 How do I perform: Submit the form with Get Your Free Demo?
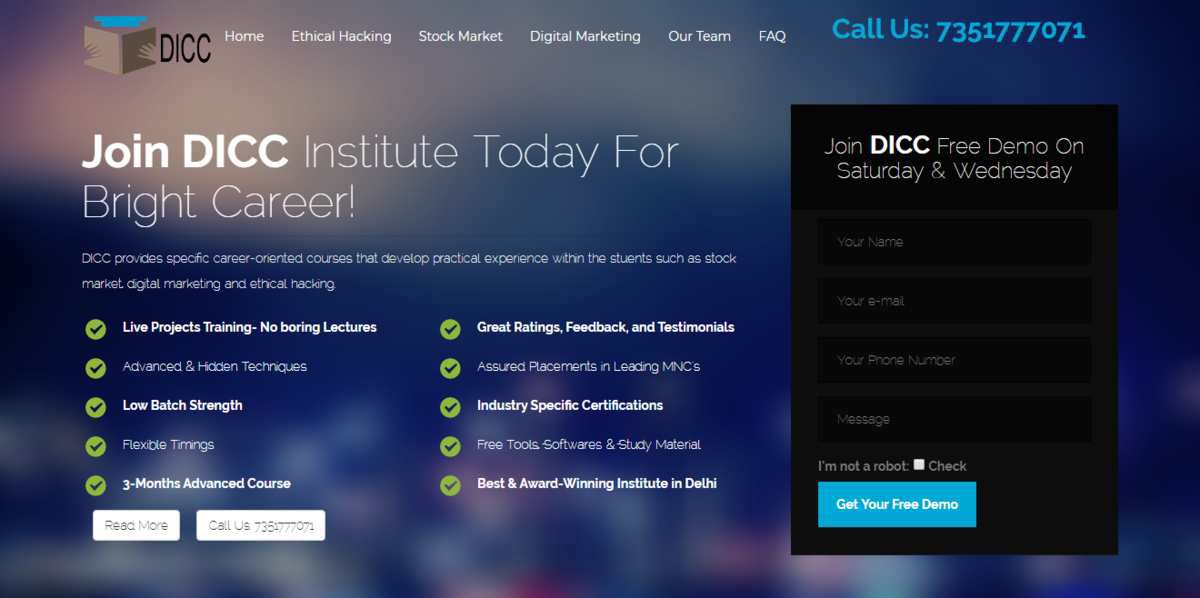[x=897, y=504]
